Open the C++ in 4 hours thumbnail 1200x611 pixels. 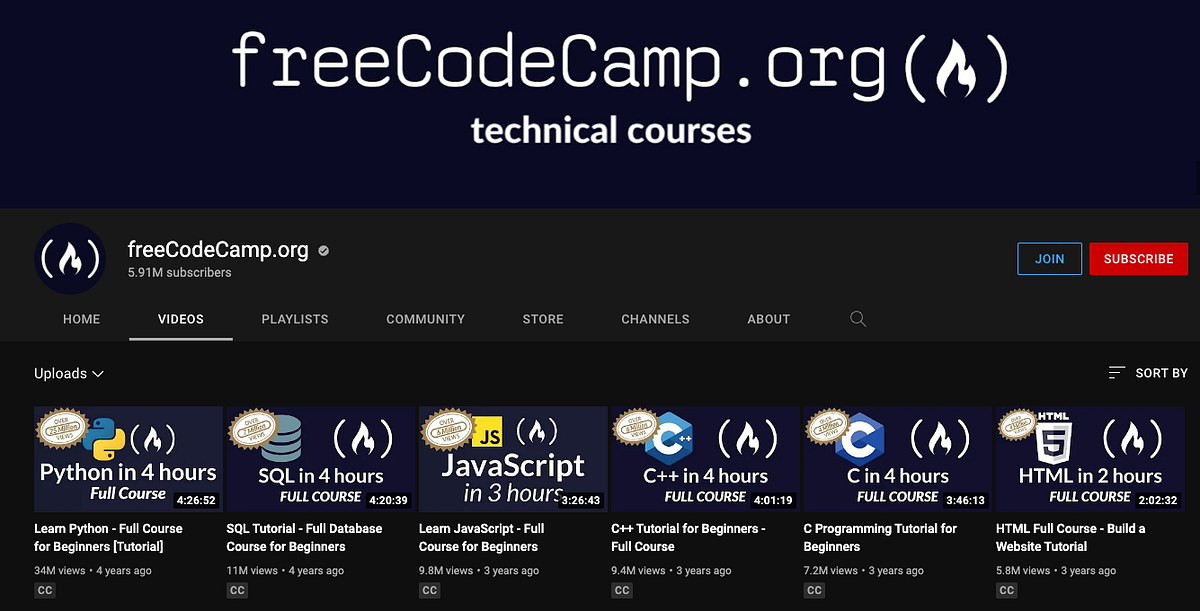pos(704,458)
